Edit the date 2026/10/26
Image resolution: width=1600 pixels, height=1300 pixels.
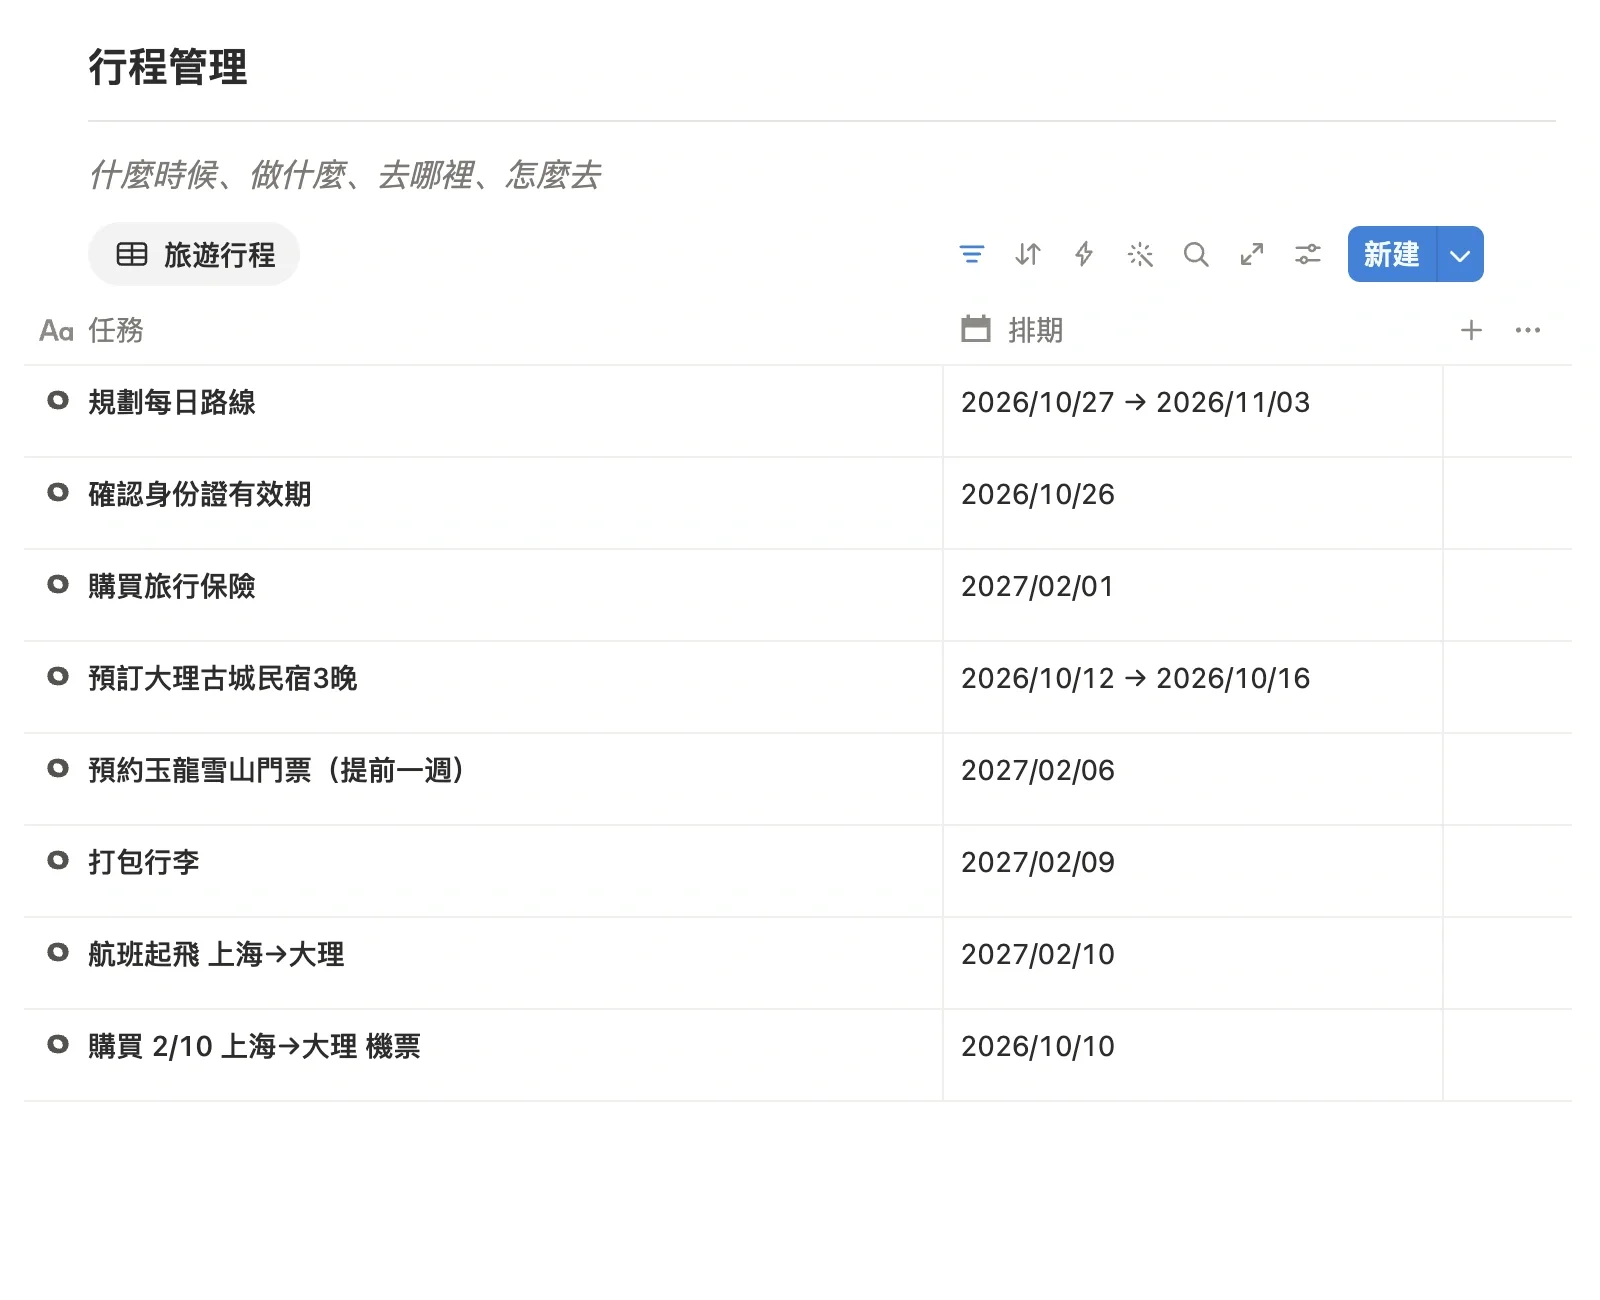[x=1038, y=494]
